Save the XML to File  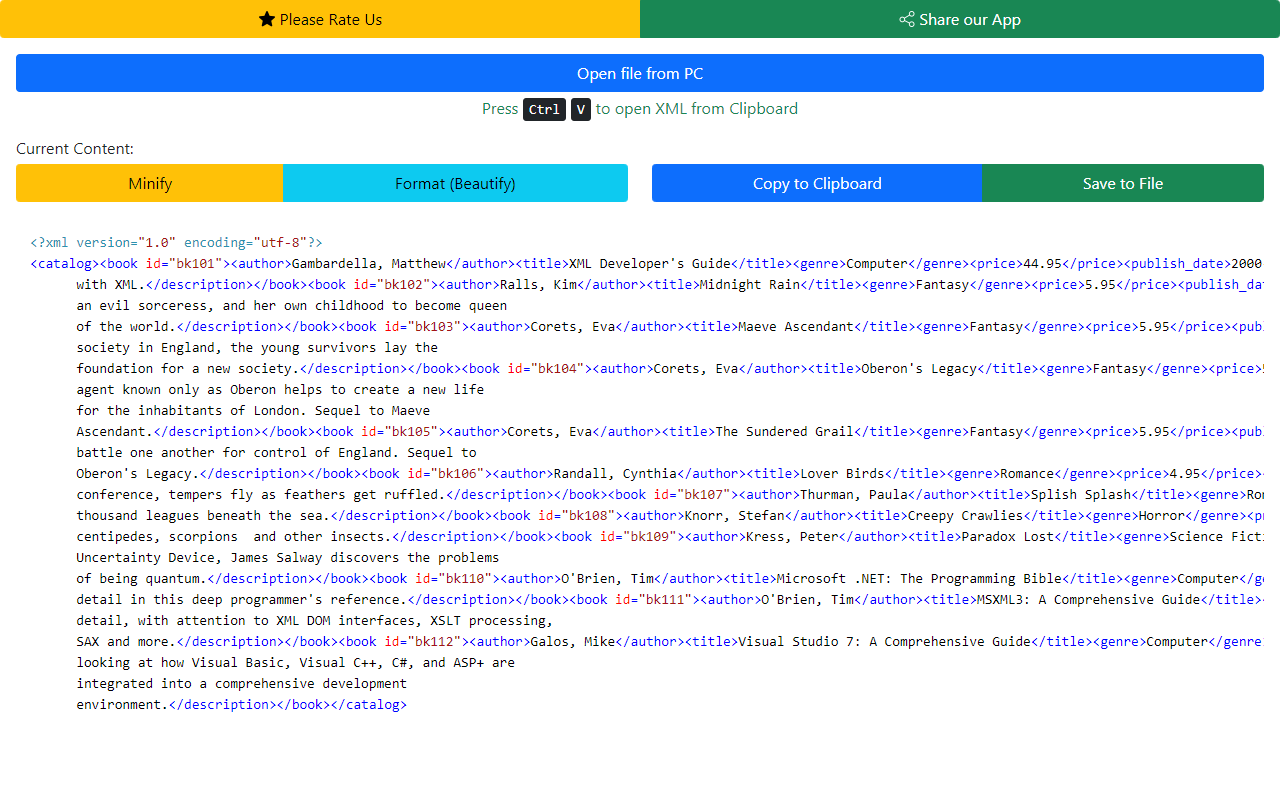(1122, 183)
